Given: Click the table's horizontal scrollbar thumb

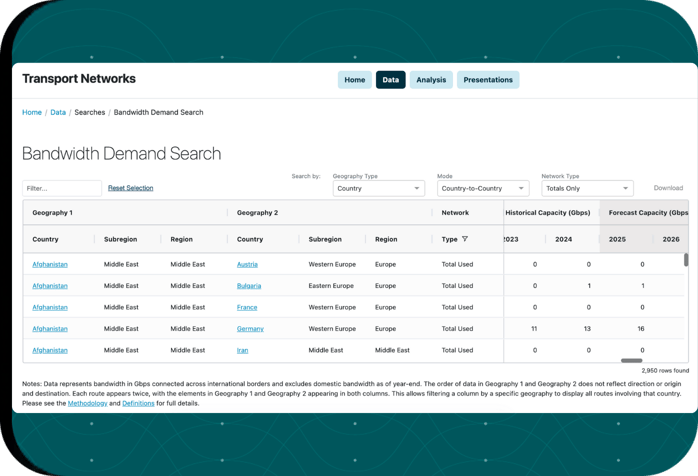Looking at the screenshot, I should [631, 360].
